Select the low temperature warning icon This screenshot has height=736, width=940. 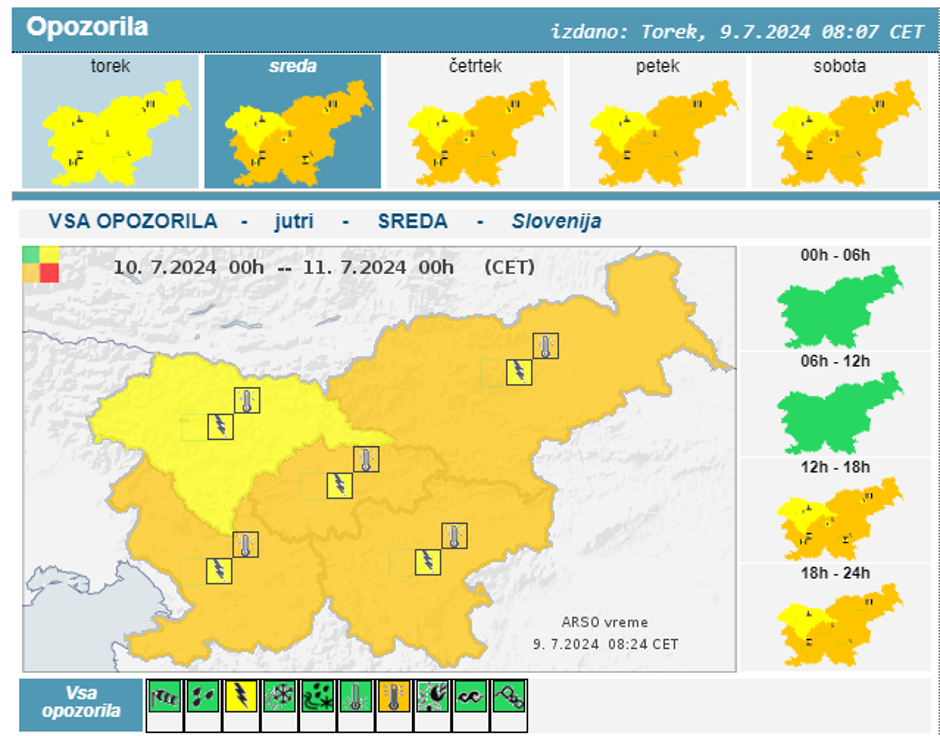click(x=355, y=696)
